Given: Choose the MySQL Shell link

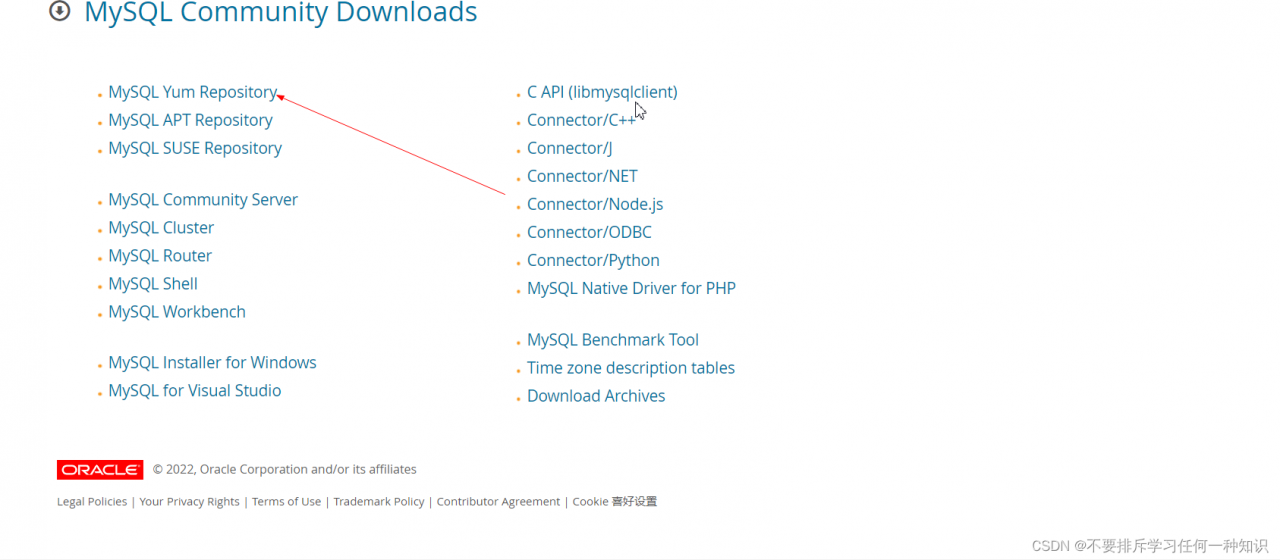Looking at the screenshot, I should tap(153, 284).
